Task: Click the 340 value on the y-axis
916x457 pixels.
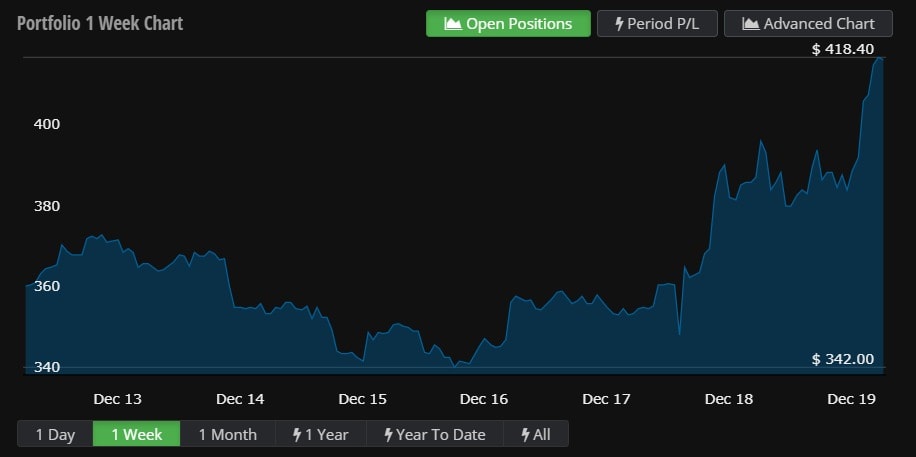Action: (47, 367)
